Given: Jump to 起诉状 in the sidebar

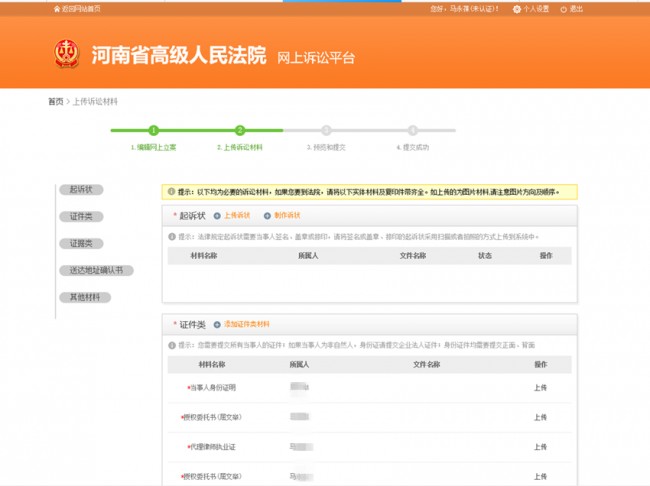Looking at the screenshot, I should pyautogui.click(x=81, y=190).
